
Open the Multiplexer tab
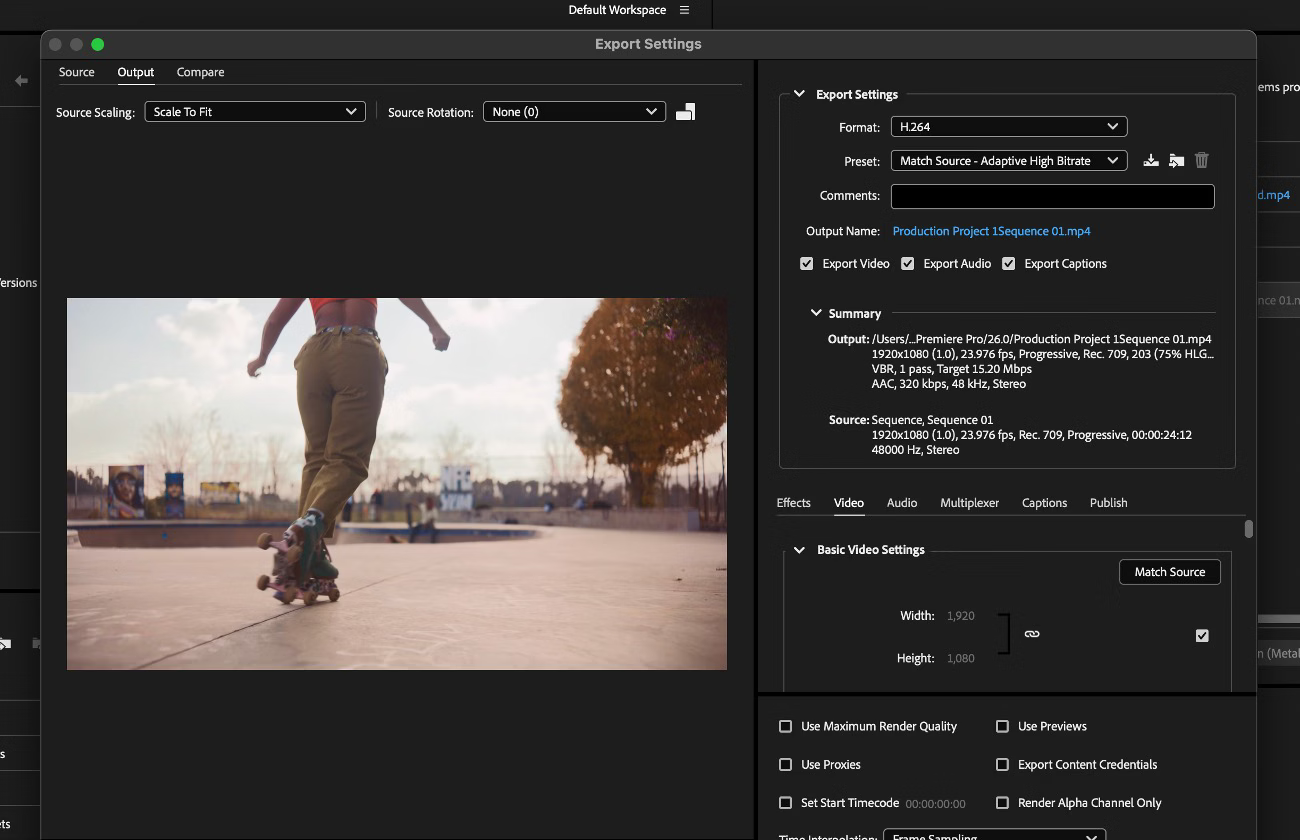(970, 503)
